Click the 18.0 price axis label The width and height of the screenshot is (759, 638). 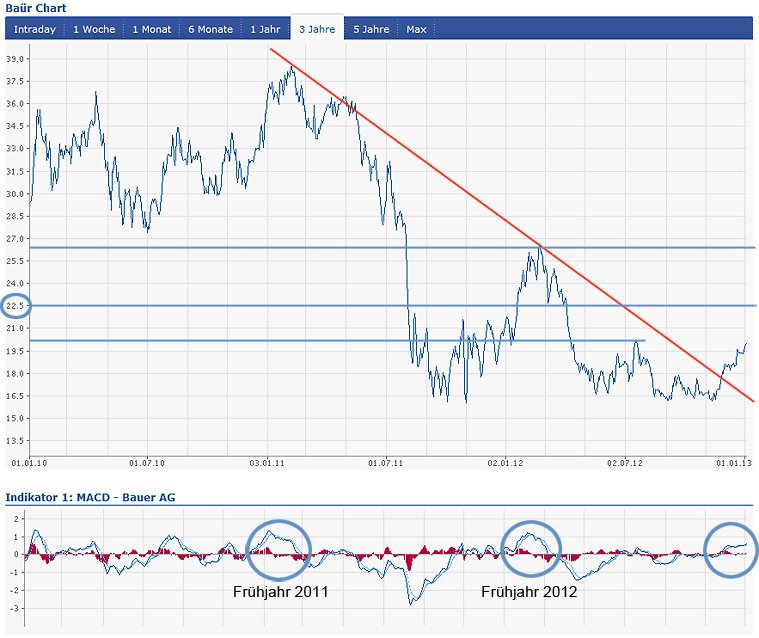(15, 373)
